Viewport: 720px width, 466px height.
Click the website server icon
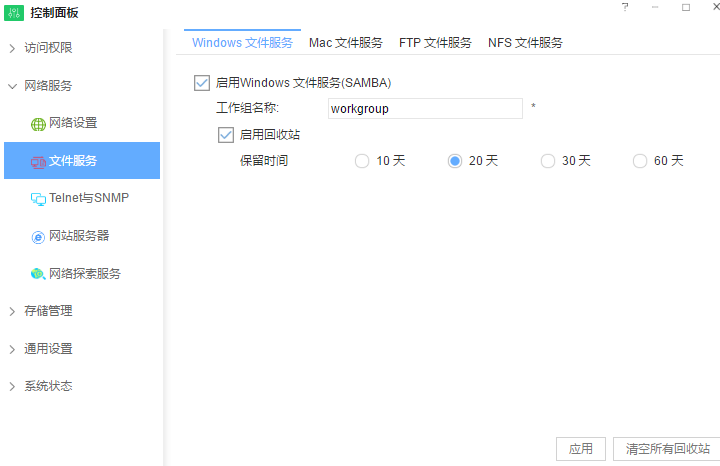point(38,237)
